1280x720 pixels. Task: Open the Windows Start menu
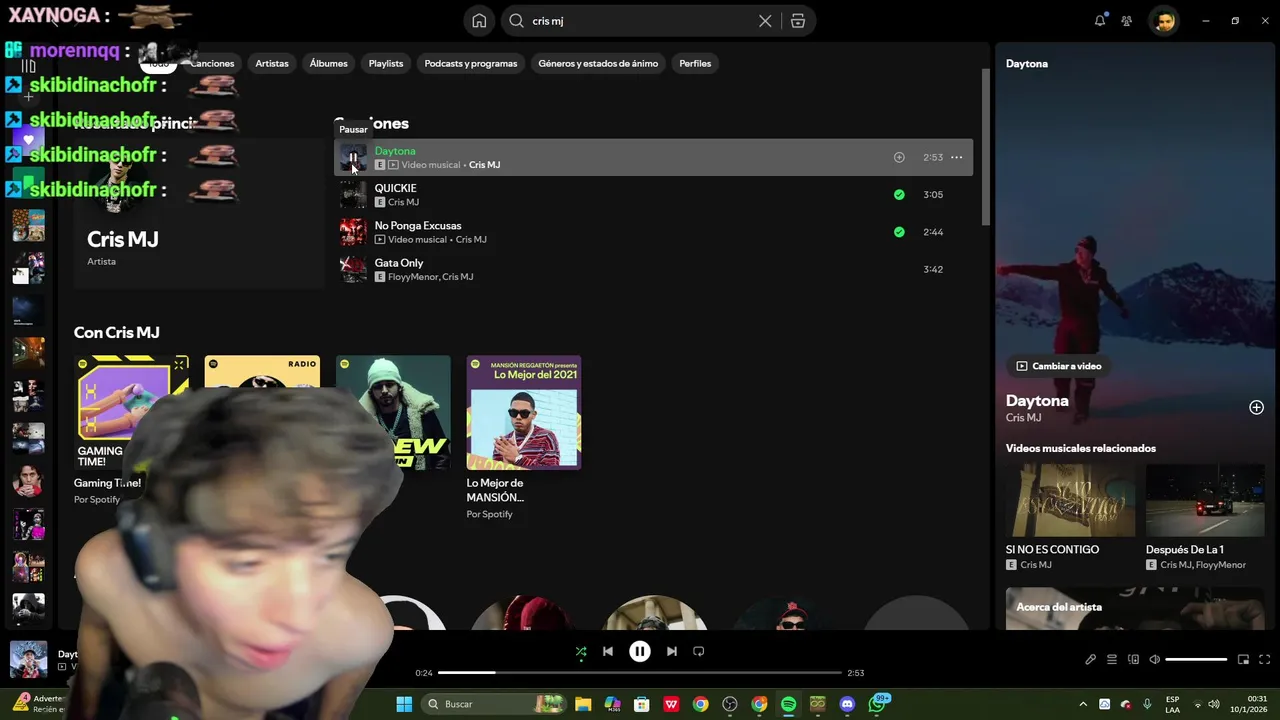pyautogui.click(x=404, y=704)
